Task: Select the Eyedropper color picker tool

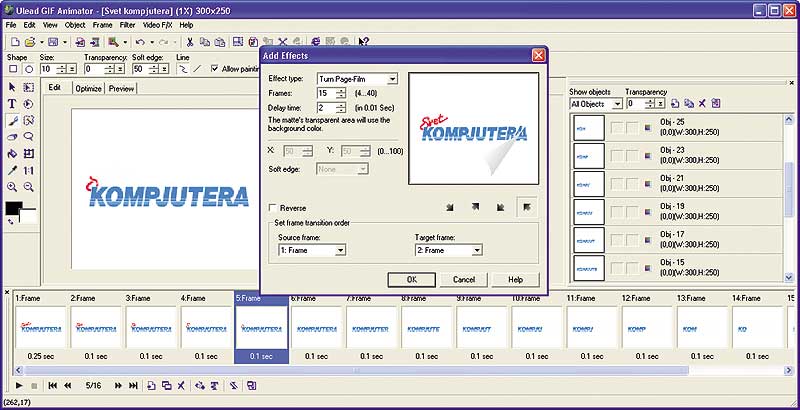Action: pyautogui.click(x=12, y=170)
